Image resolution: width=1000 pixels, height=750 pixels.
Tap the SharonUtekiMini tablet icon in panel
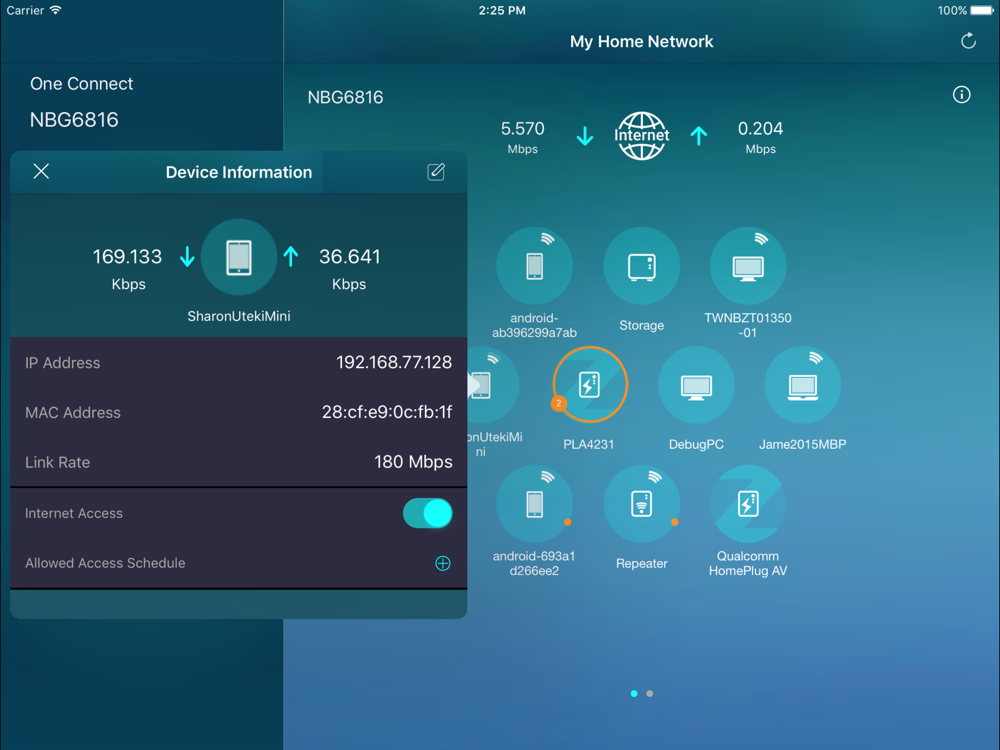tap(238, 257)
